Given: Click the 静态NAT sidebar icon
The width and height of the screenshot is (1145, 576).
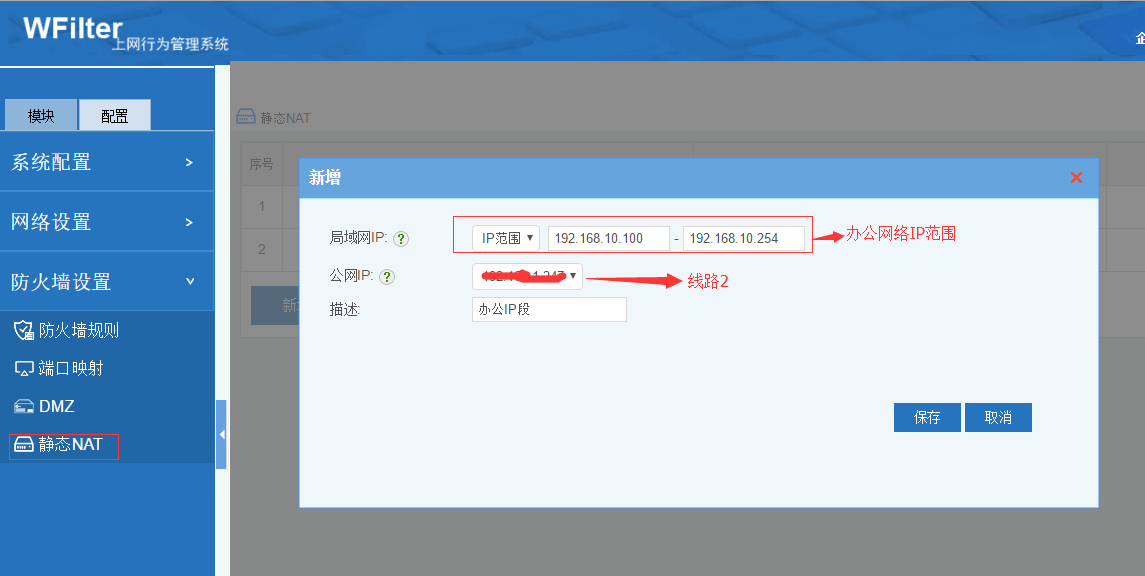Looking at the screenshot, I should click(23, 445).
